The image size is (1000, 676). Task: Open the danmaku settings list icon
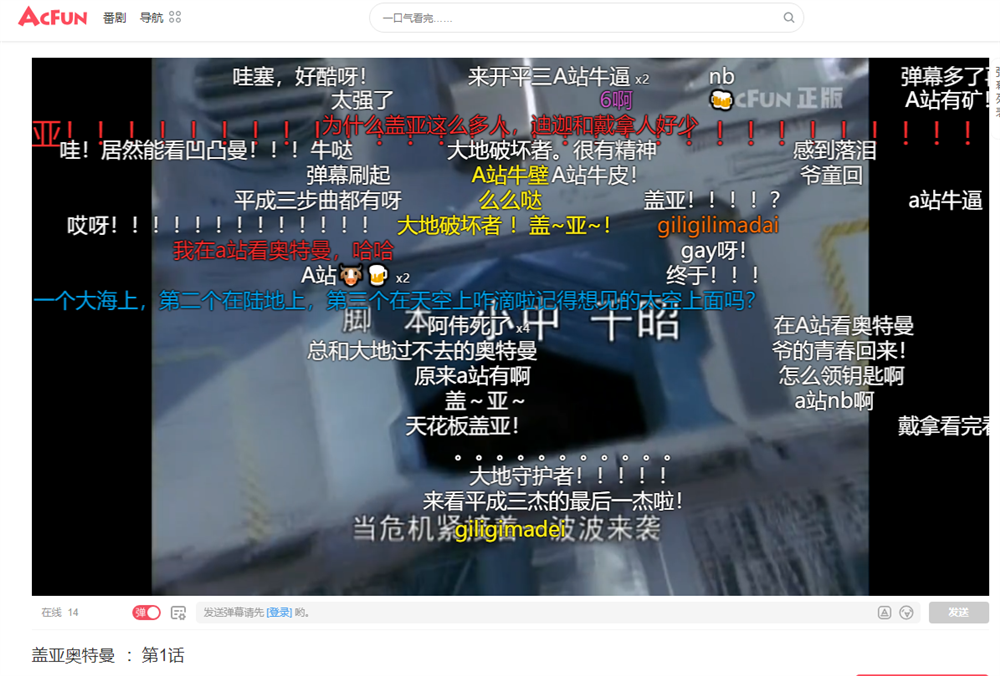[x=179, y=613]
